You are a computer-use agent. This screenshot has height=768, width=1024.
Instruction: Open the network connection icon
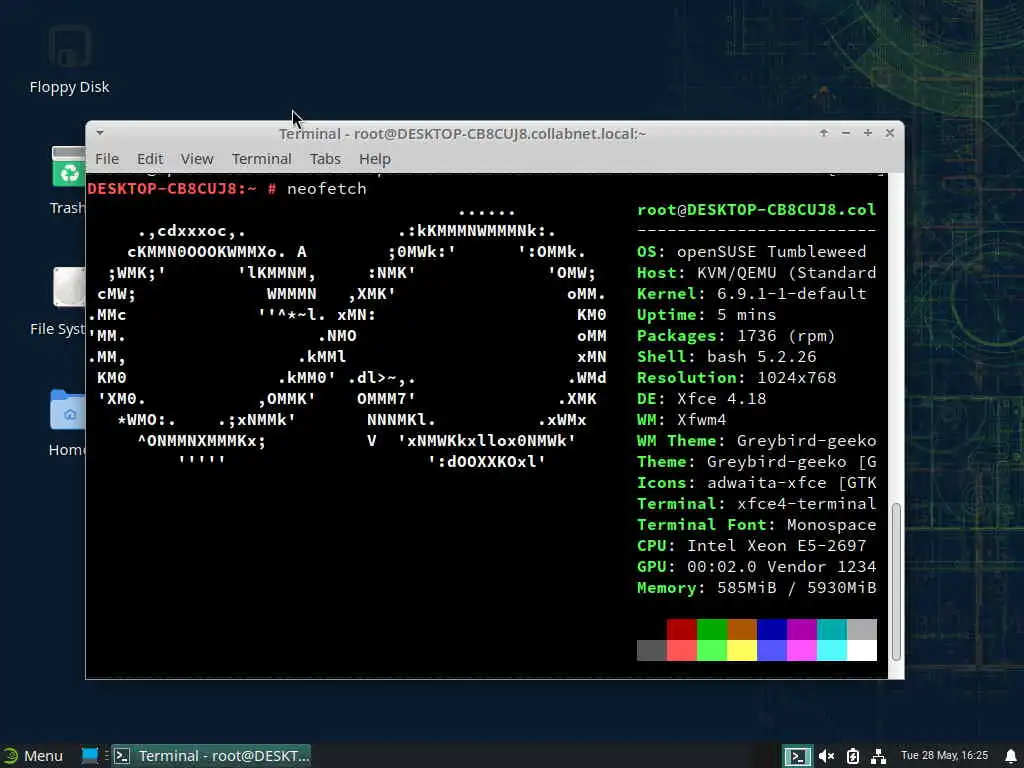[x=878, y=756]
